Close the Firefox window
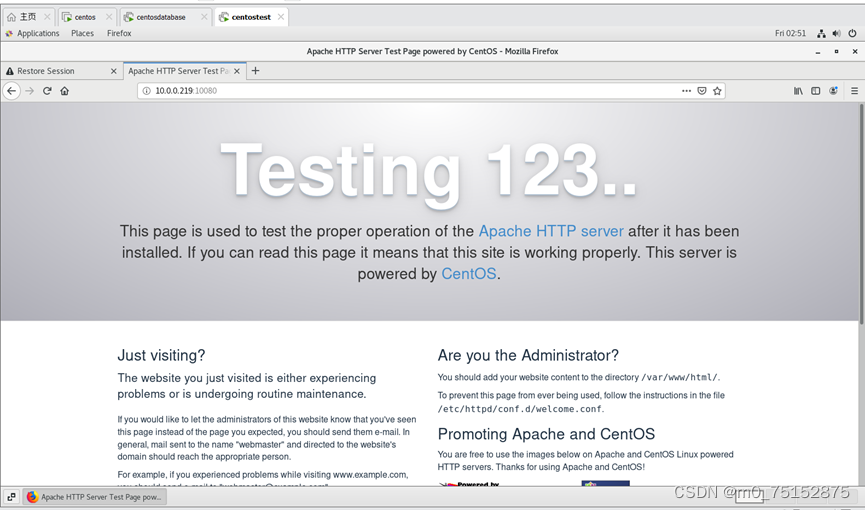Image resolution: width=865 pixels, height=510 pixels. click(855, 51)
